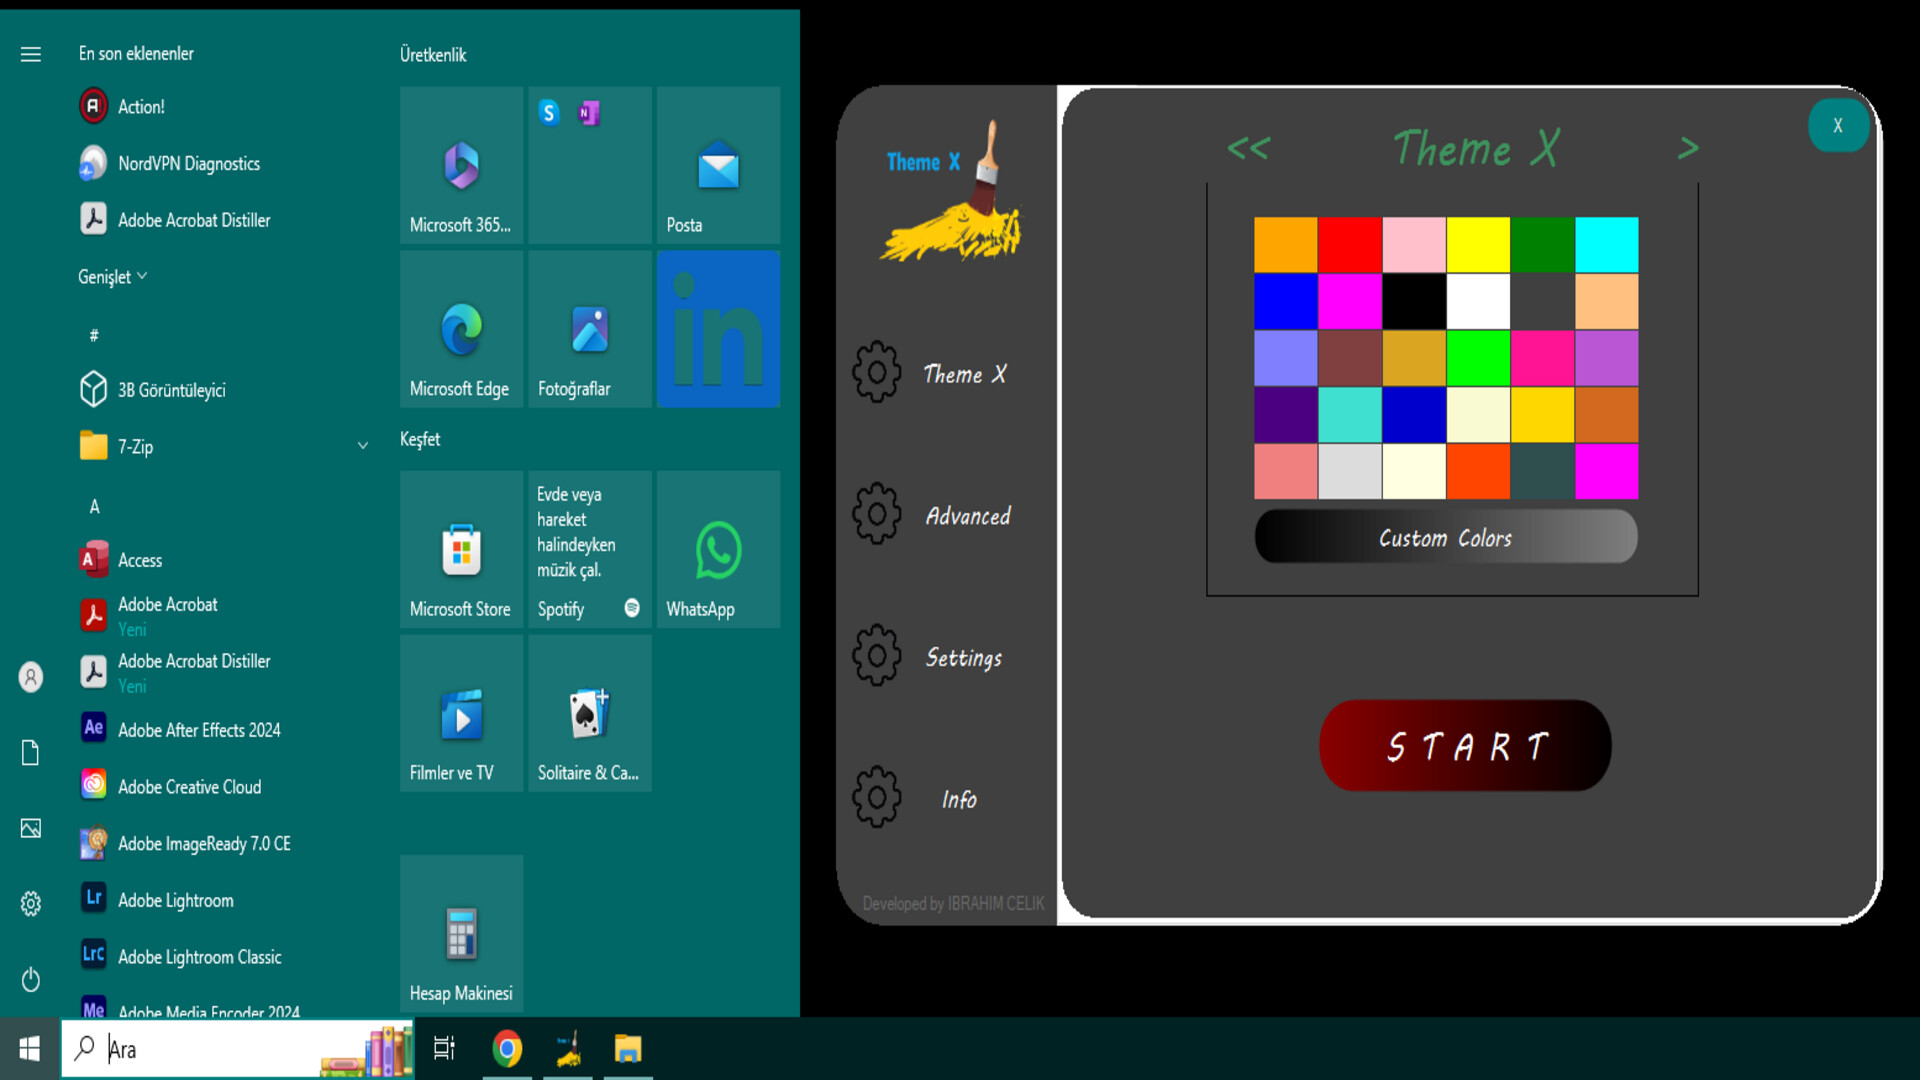Click the Power icon in Start sidebar
Image resolution: width=1920 pixels, height=1080 pixels.
[31, 979]
